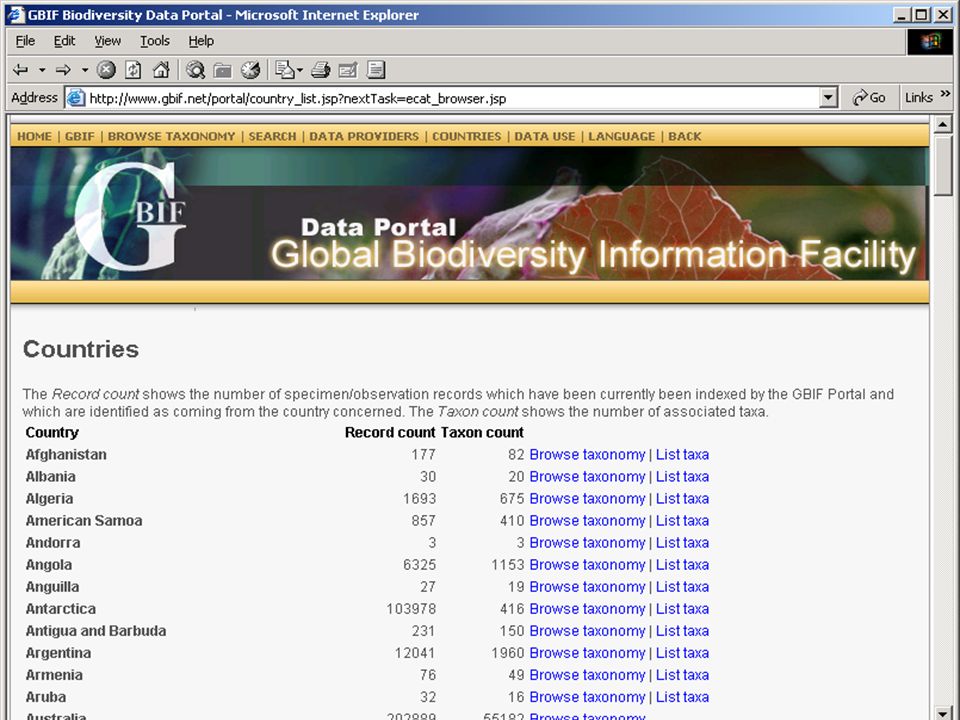Viewport: 960px width, 720px height.
Task: Open COUNTRIES in the portal navigation bar
Action: click(467, 137)
